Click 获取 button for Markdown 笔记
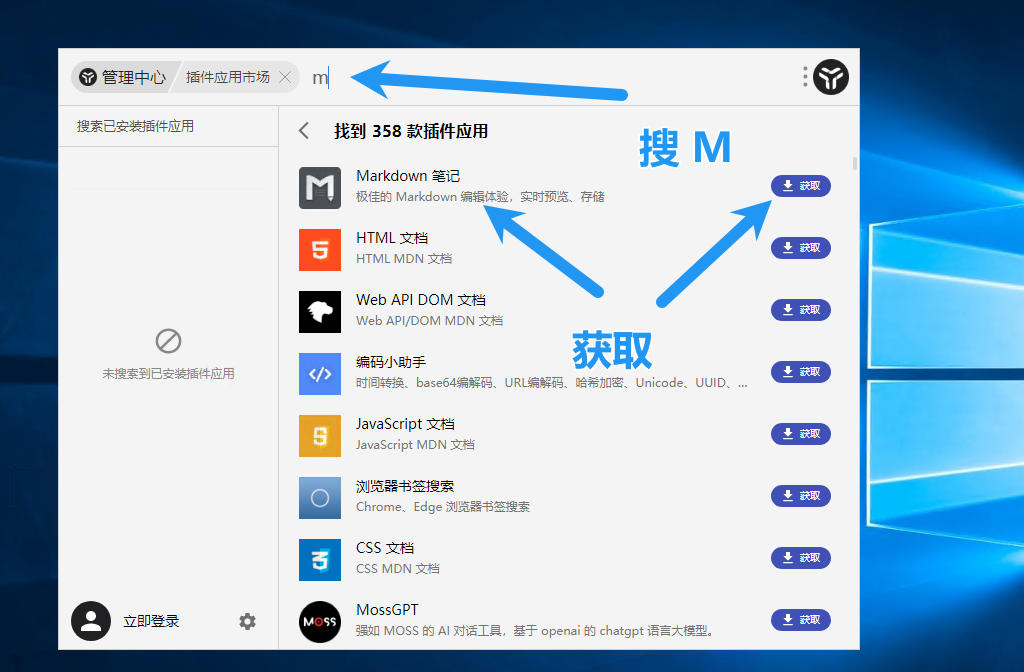 (800, 186)
